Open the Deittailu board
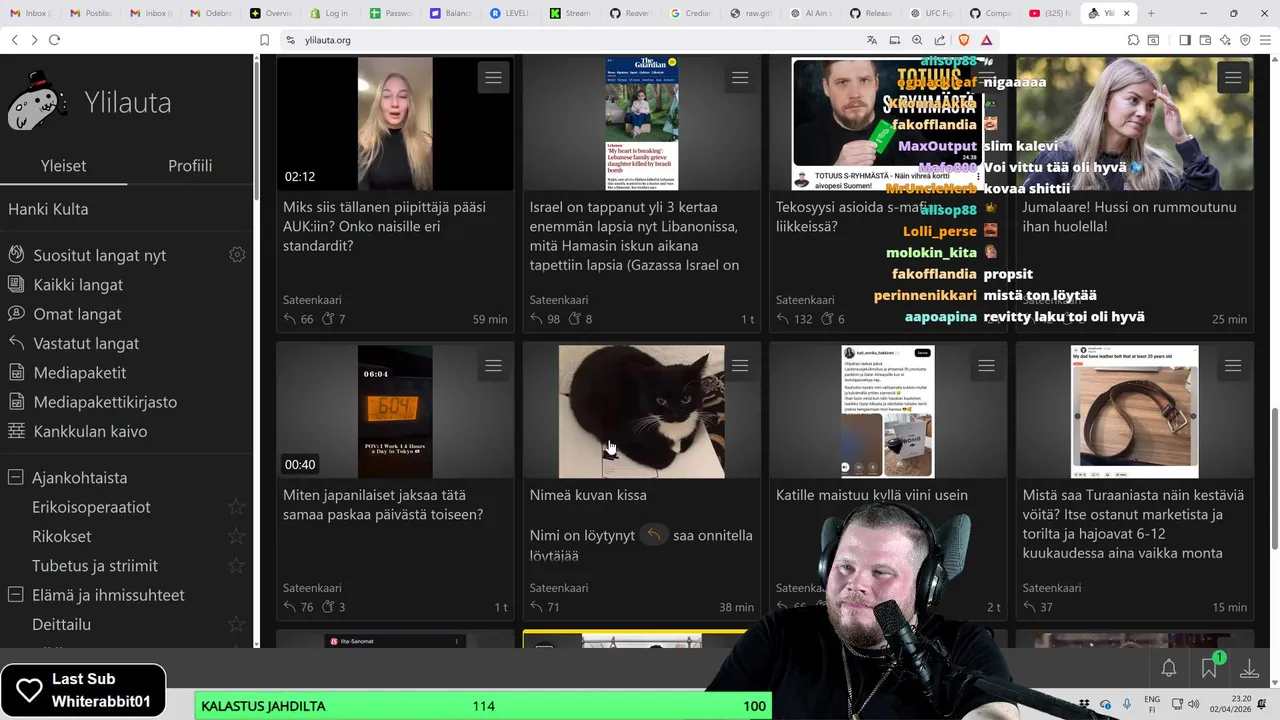1280x720 pixels. point(61,624)
